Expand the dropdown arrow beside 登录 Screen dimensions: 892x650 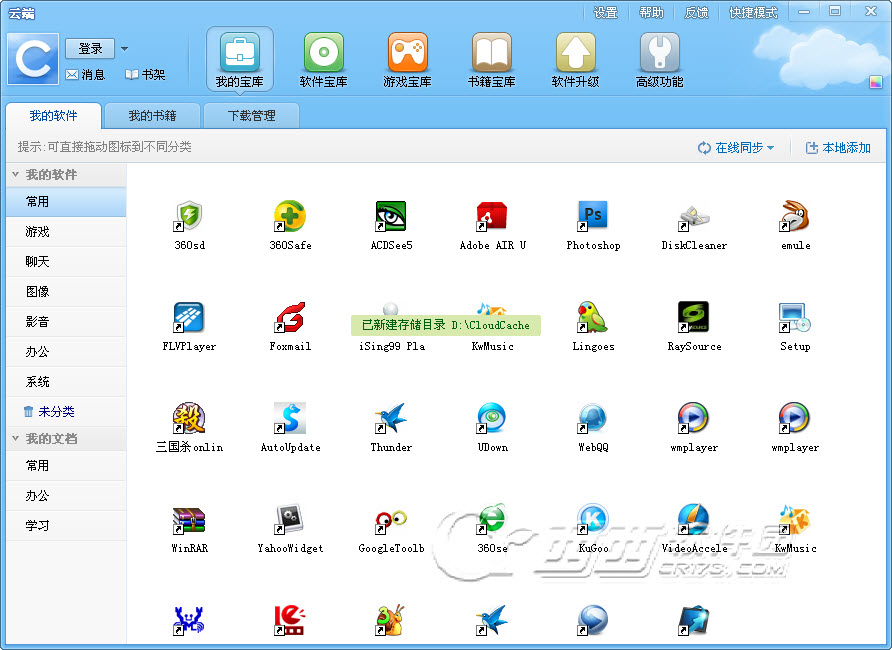124,49
